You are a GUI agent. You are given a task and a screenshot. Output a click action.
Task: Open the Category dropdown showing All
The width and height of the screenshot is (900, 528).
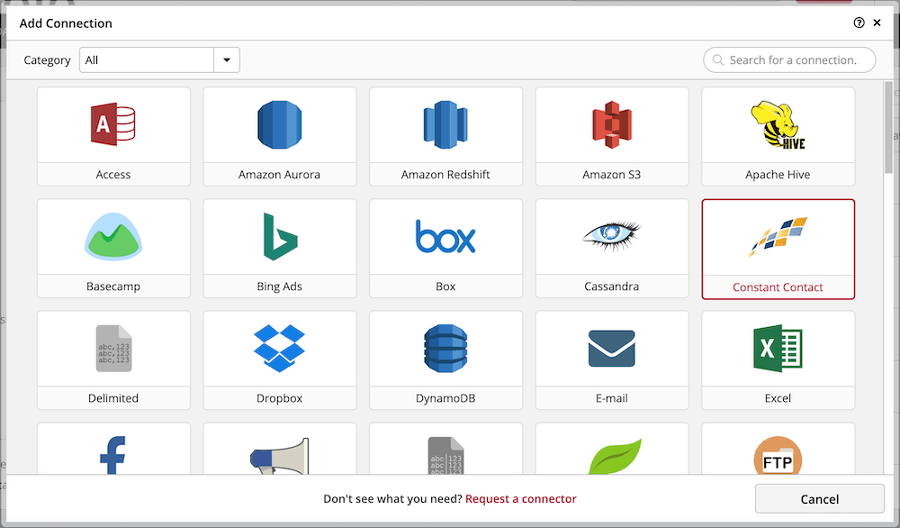tap(160, 60)
